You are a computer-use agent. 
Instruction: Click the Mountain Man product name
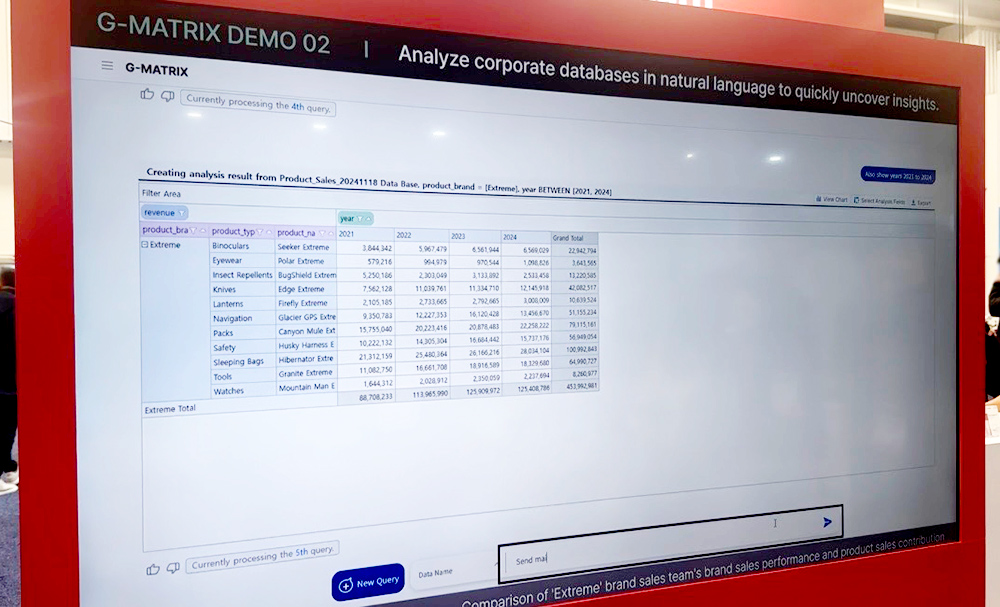[x=306, y=386]
